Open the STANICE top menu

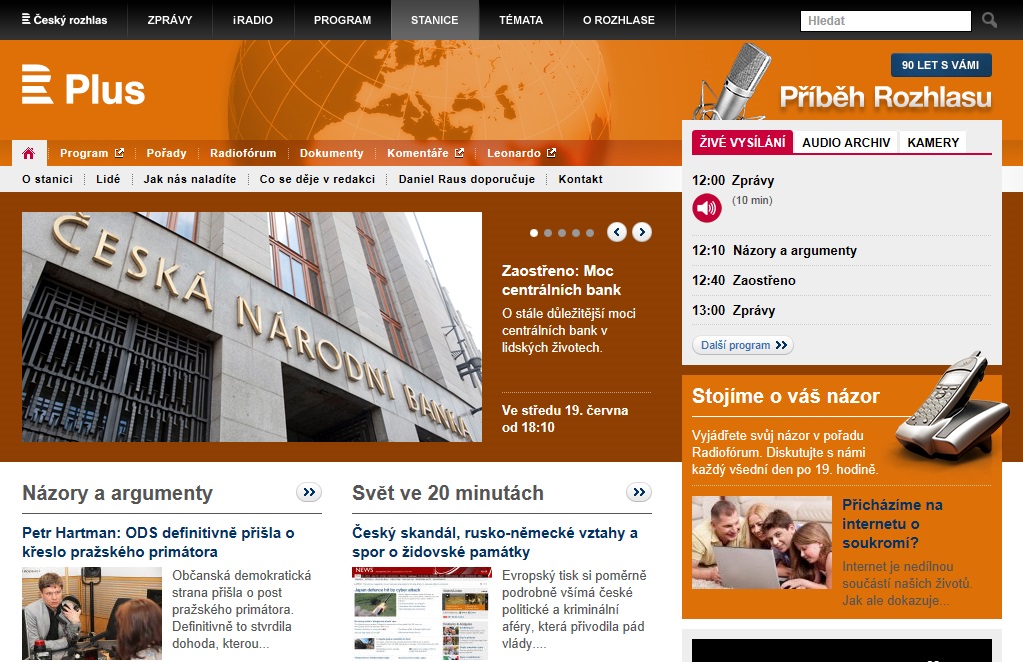434,20
